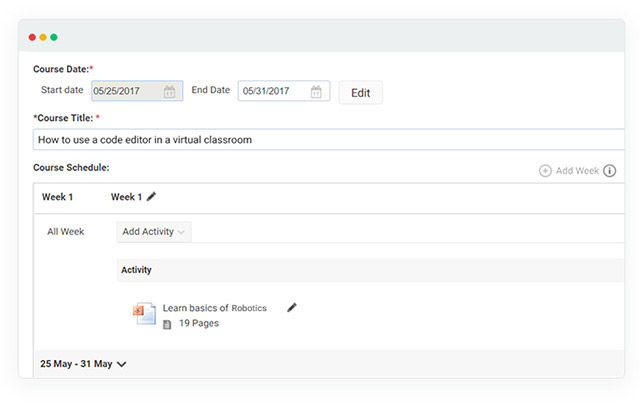Open the Start date calendar picker icon
Screen dimensions: 640x410
tap(169, 91)
